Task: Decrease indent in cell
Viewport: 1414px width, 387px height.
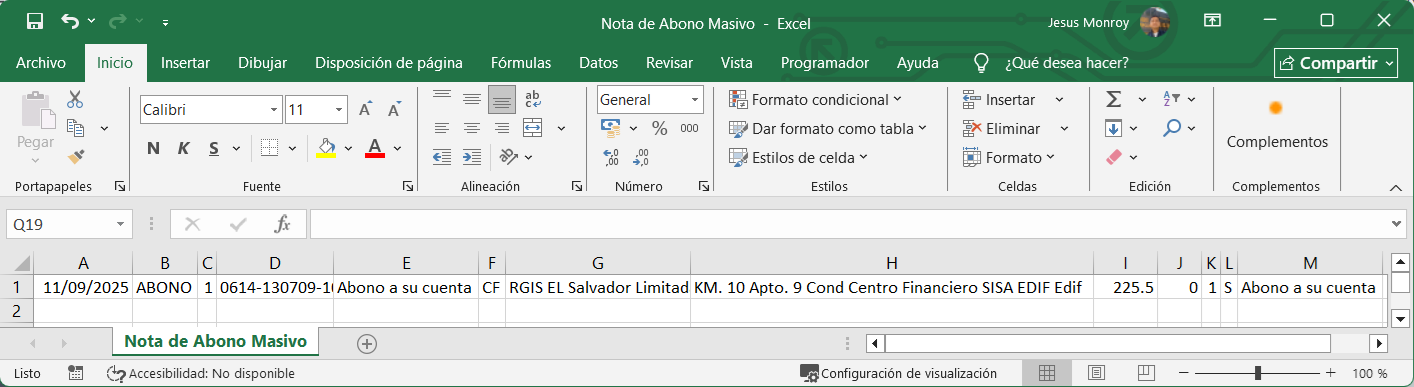Action: point(441,156)
